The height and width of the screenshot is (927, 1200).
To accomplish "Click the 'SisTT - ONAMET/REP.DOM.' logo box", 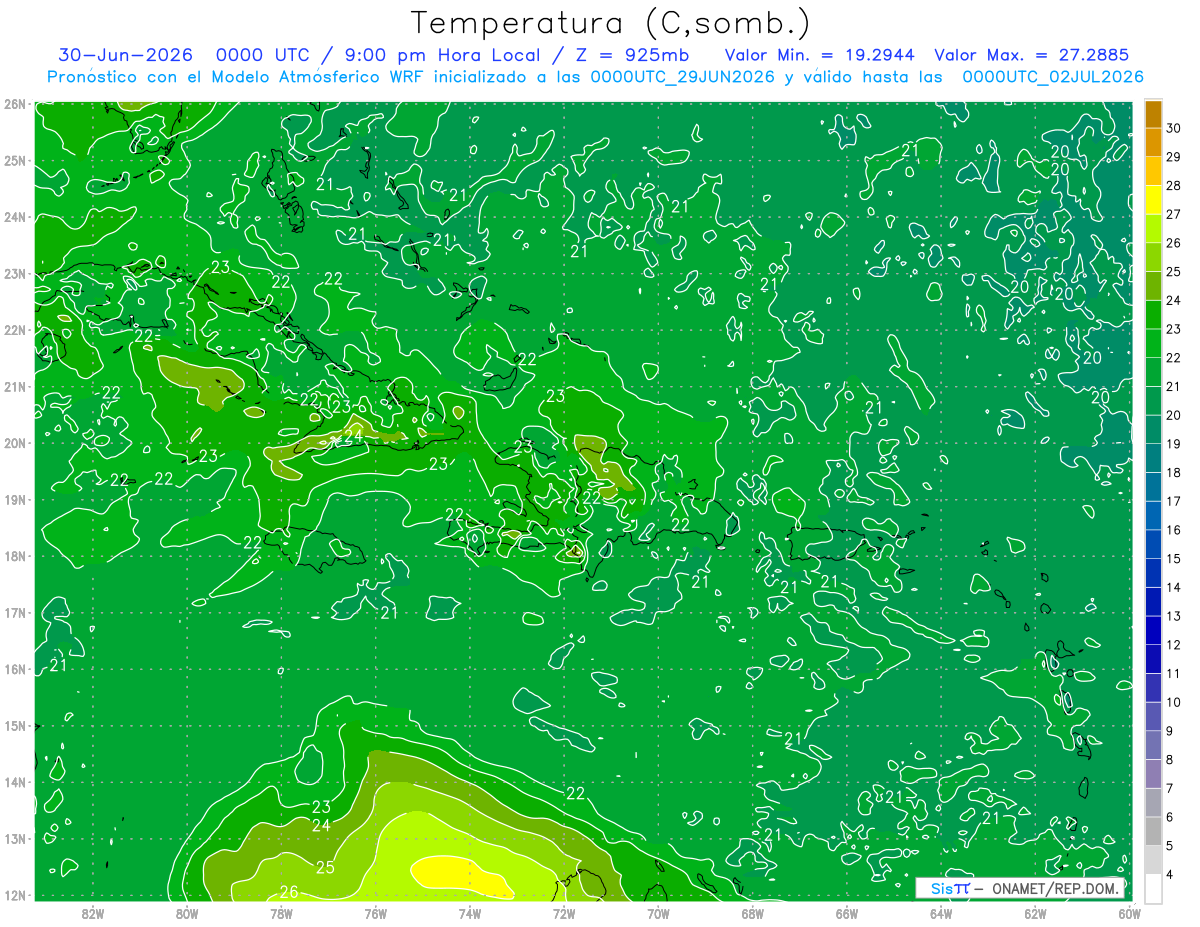I will [x=1020, y=888].
